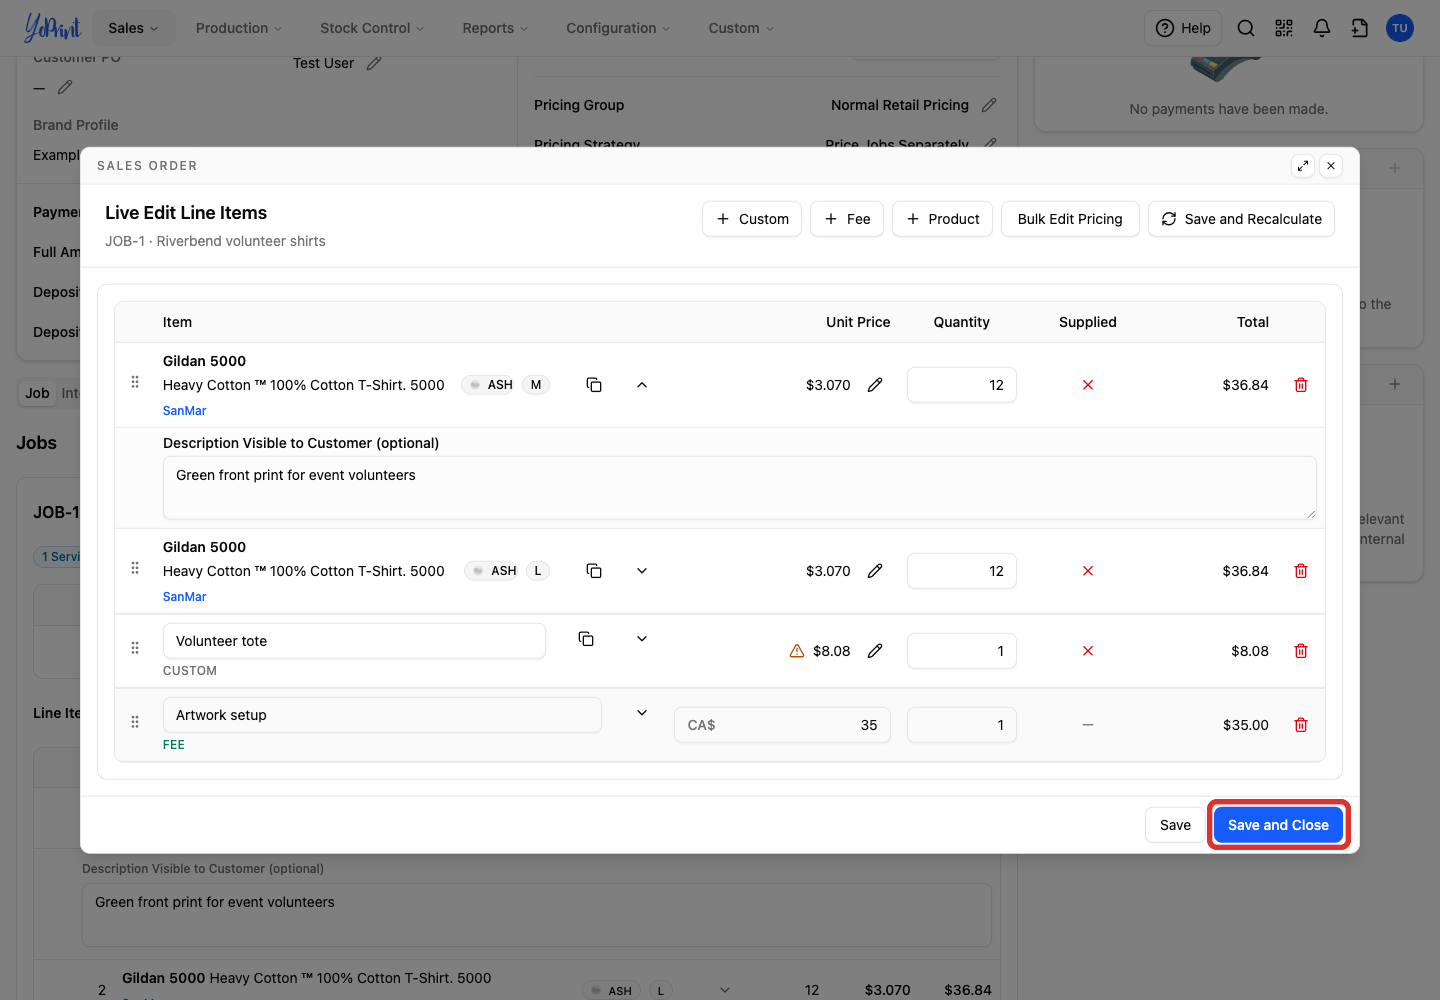
Task: Add a Custom line item
Action: 752,219
